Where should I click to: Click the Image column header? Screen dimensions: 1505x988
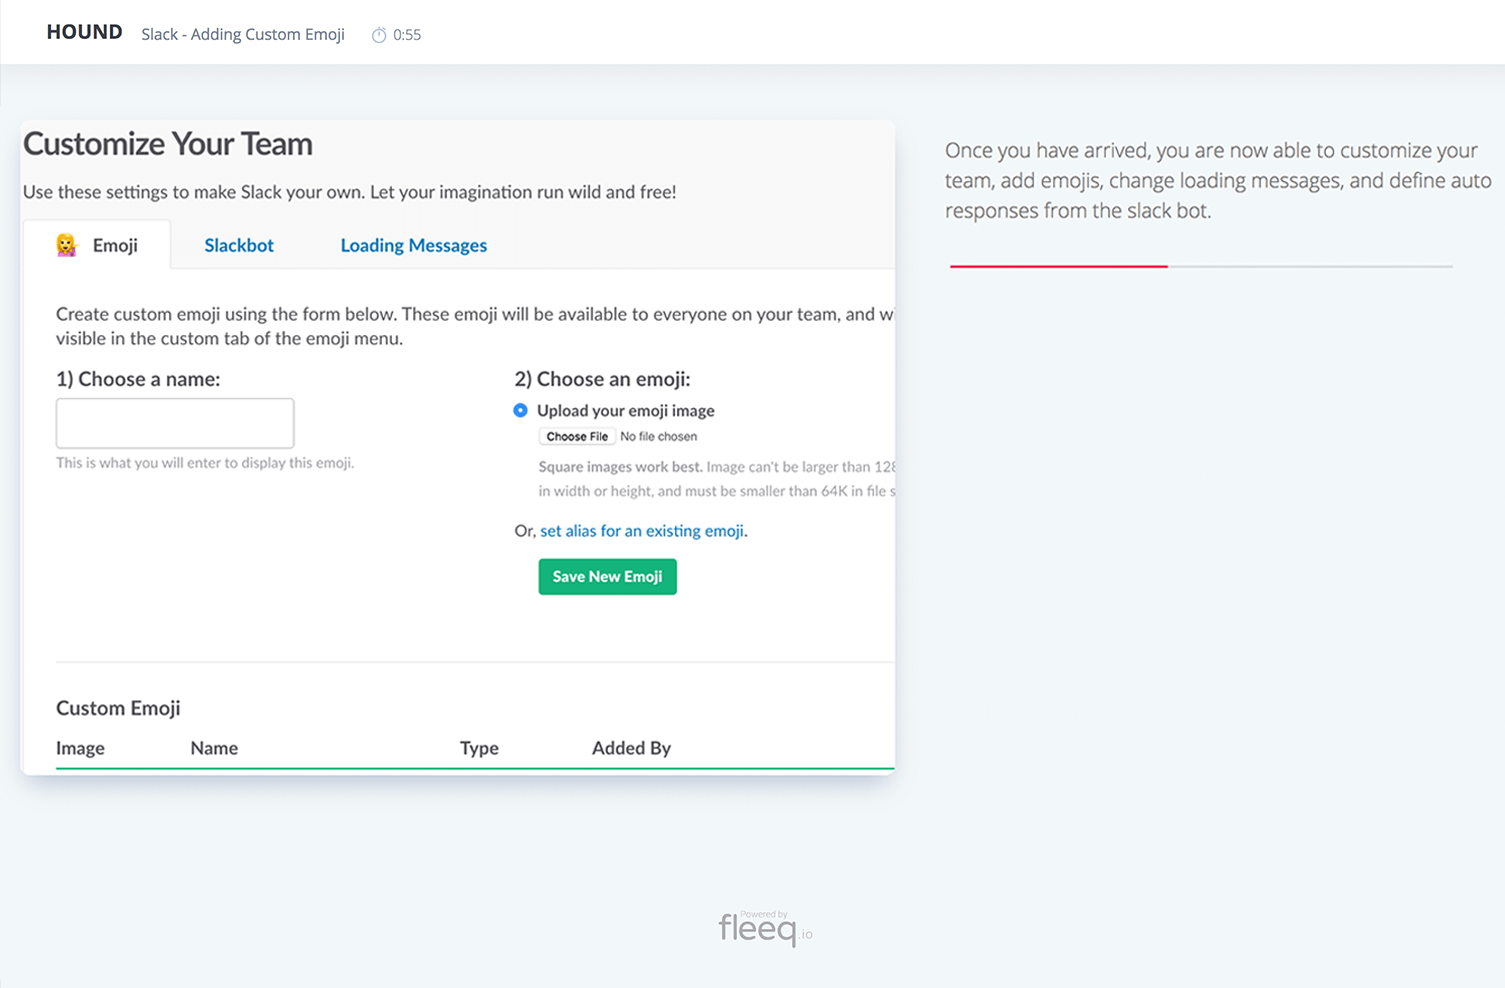[80, 748]
